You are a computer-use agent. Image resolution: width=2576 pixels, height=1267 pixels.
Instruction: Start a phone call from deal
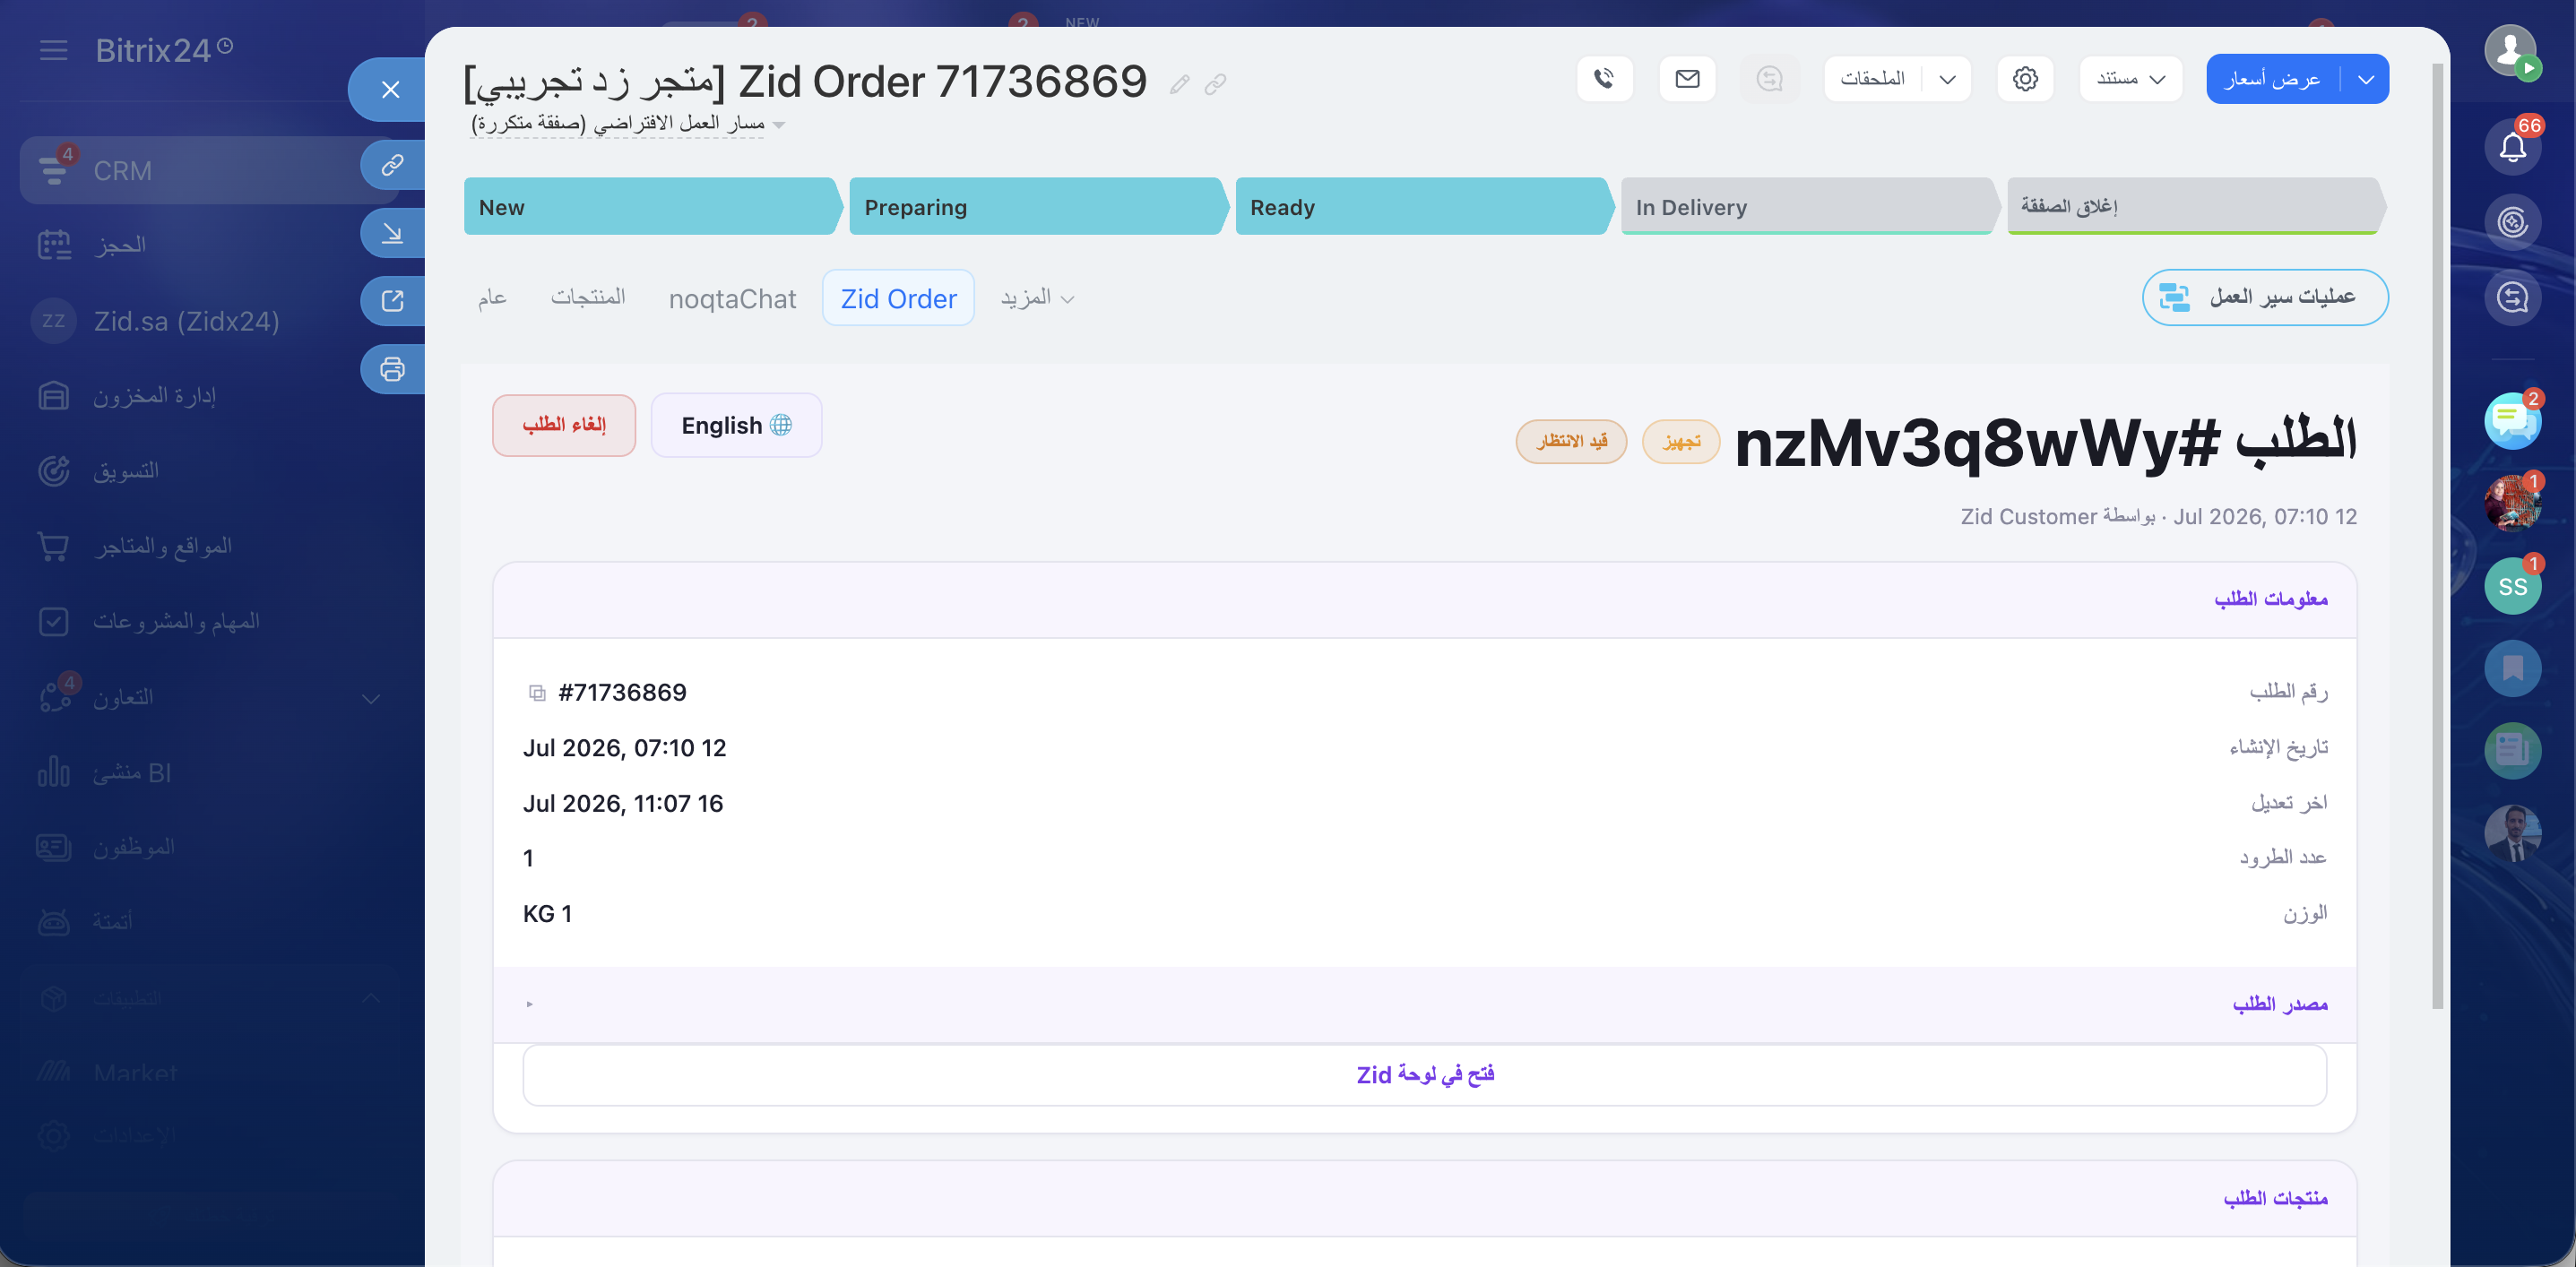(x=1605, y=79)
